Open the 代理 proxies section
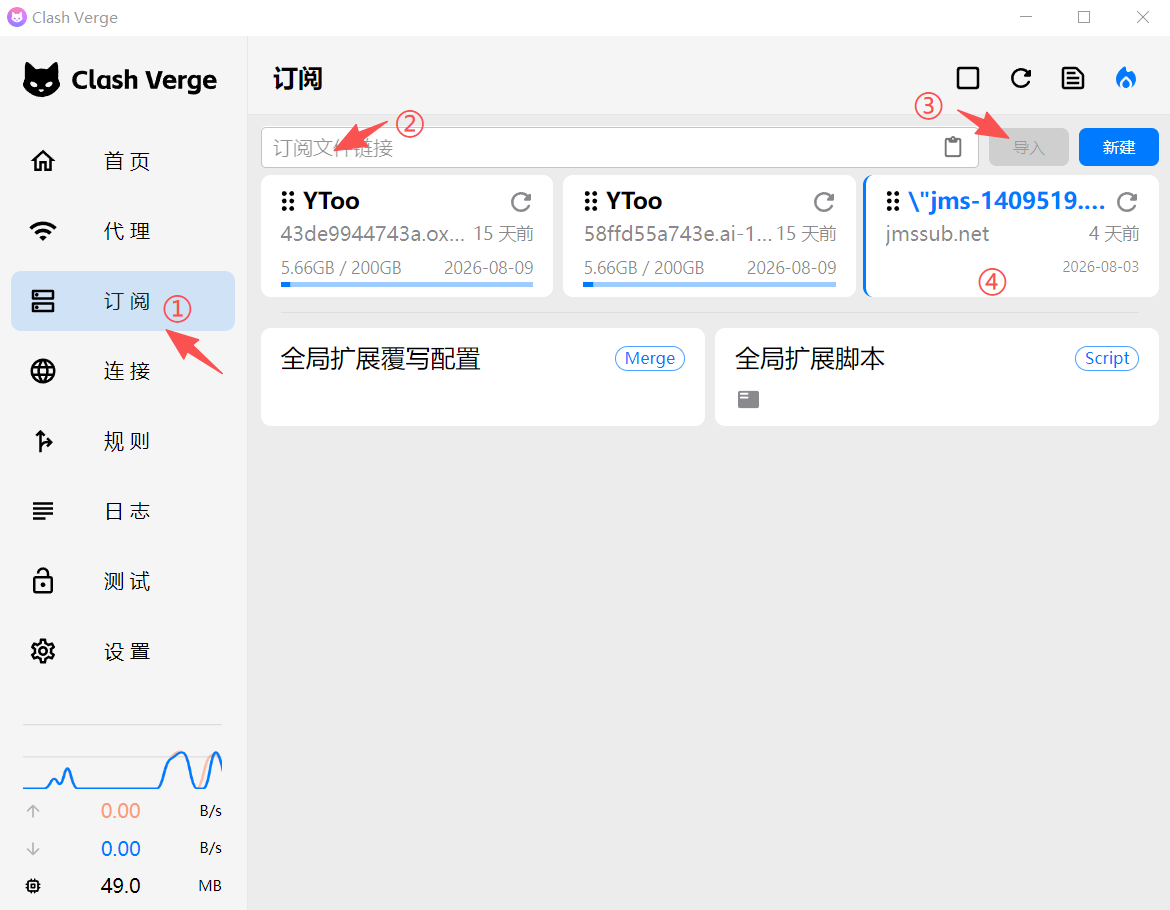 [x=122, y=231]
